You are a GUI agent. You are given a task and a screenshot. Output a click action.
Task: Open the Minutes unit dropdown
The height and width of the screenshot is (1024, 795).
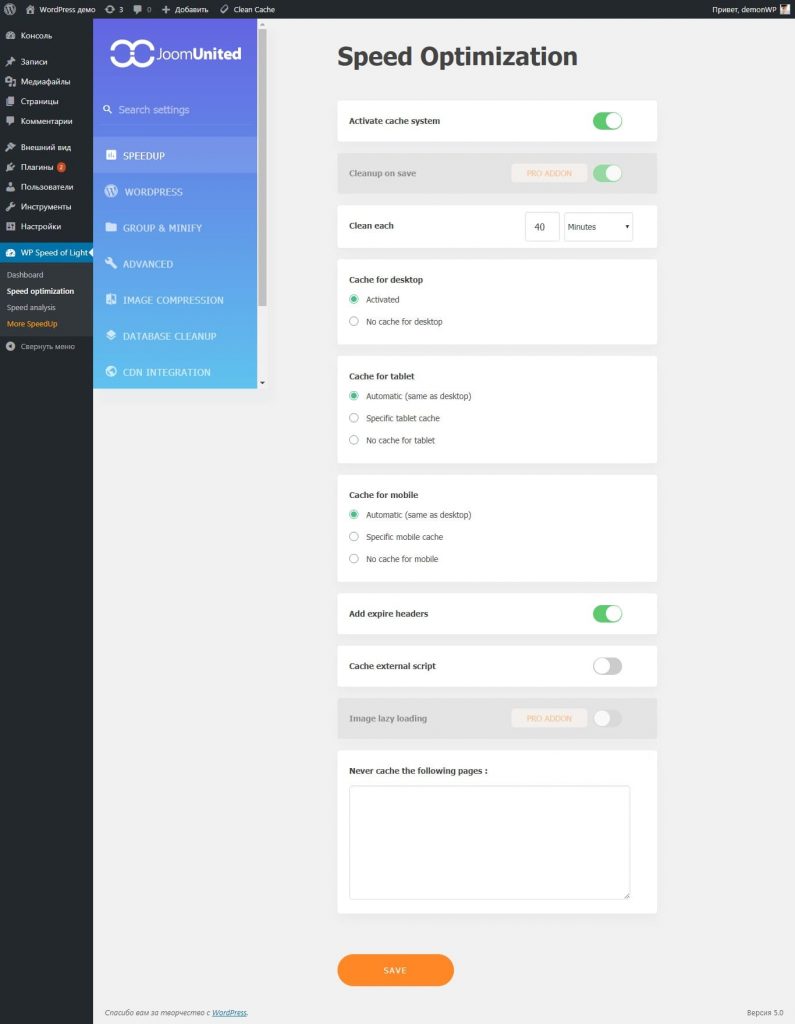tap(598, 227)
